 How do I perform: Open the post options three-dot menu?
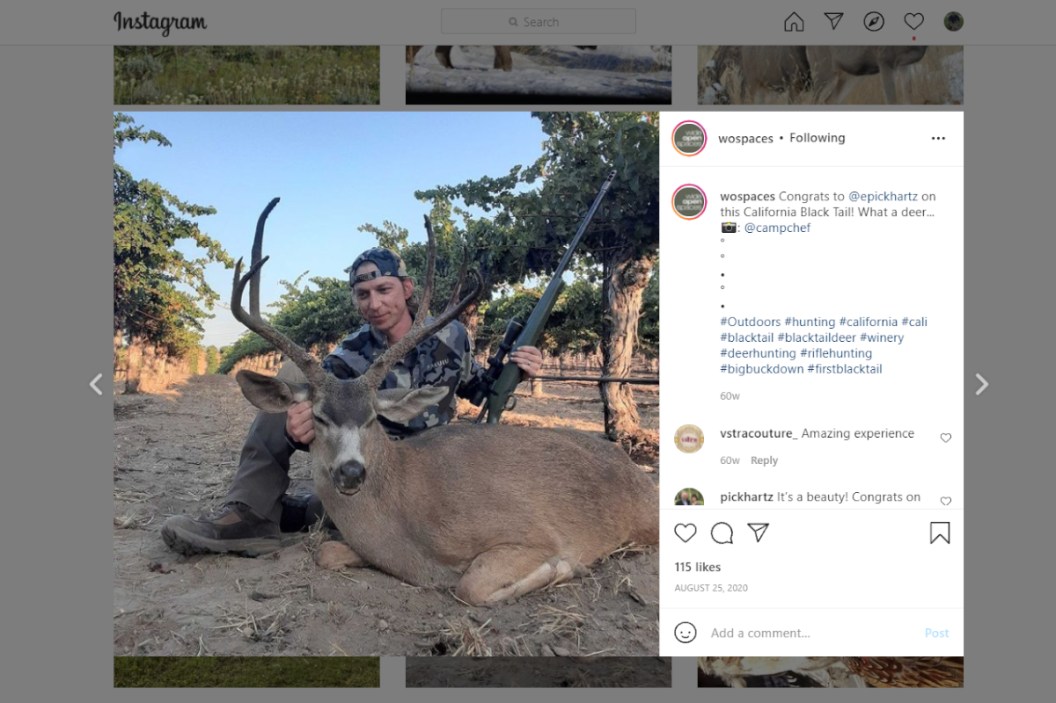coord(938,138)
